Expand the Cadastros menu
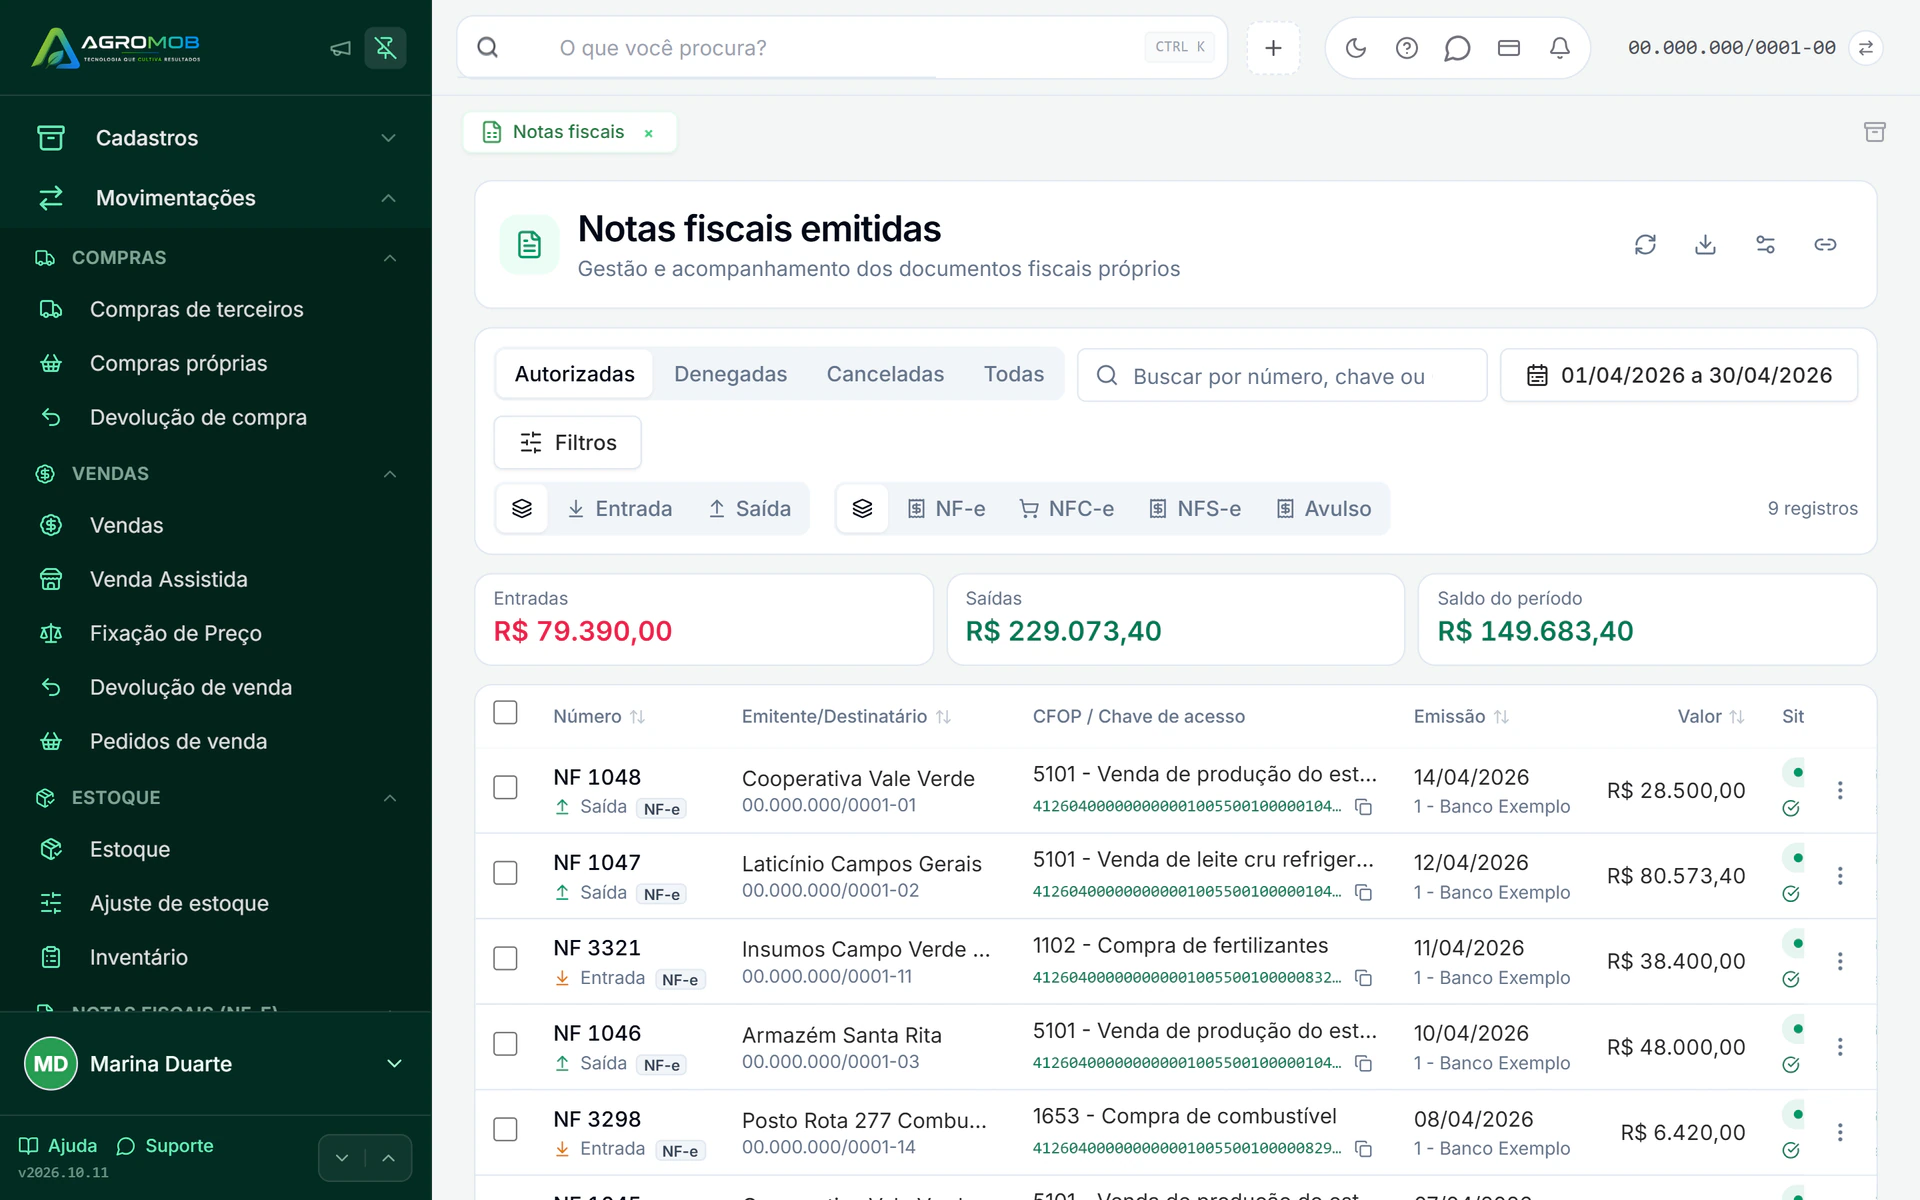1920x1200 pixels. pos(216,138)
